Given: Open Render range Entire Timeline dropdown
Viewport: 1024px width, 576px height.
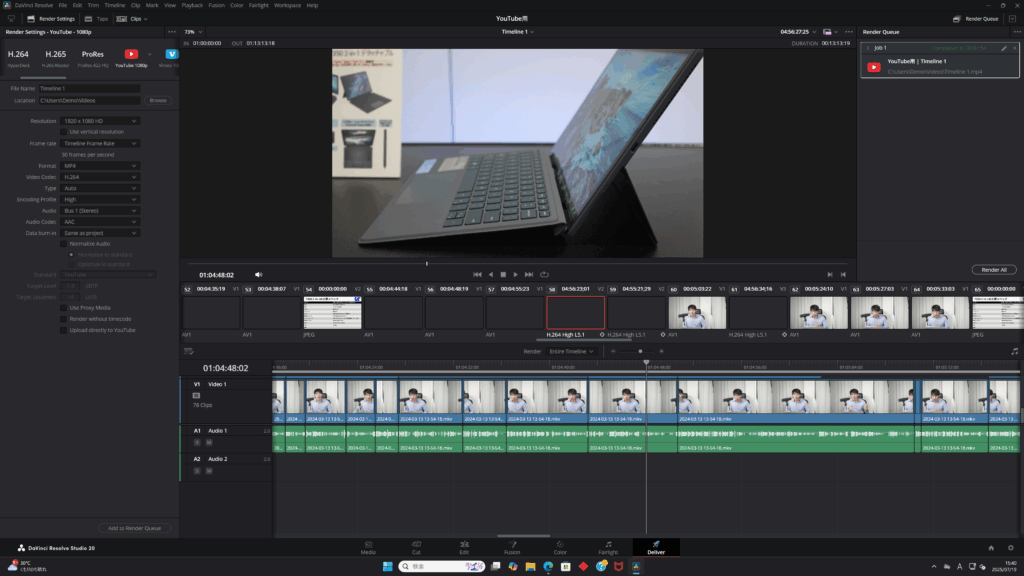Looking at the screenshot, I should pos(571,351).
